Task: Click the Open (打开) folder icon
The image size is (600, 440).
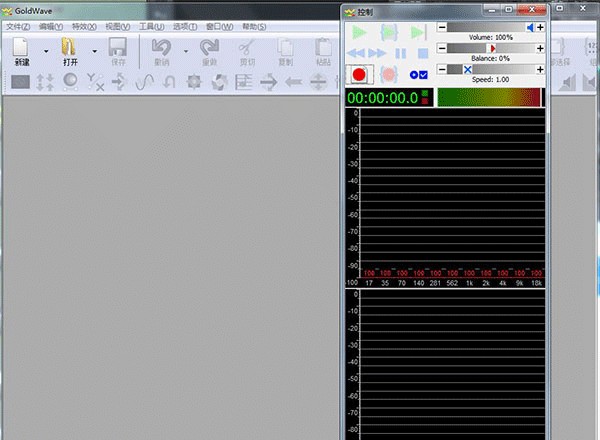Action: tap(68, 47)
